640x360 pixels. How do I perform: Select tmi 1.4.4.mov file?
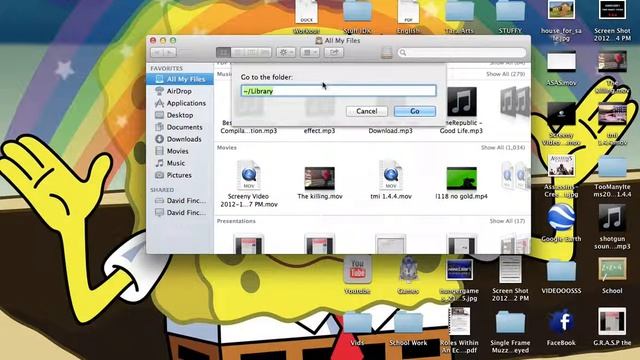pyautogui.click(x=391, y=180)
